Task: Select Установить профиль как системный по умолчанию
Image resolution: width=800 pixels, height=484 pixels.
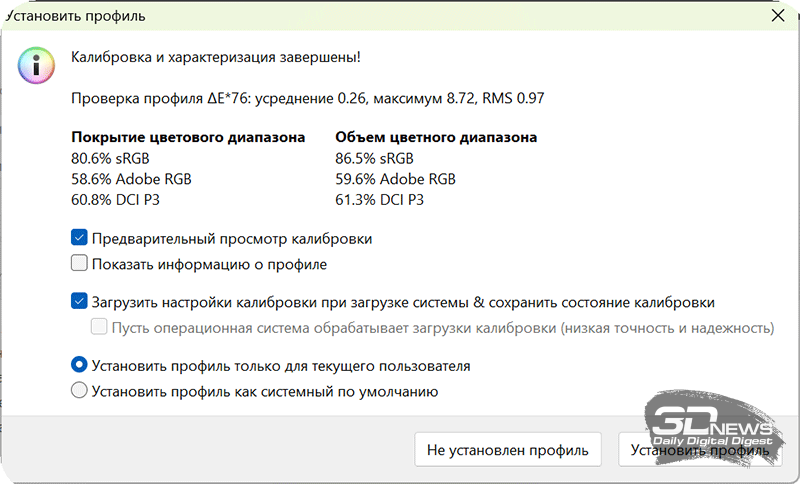Action: point(80,392)
